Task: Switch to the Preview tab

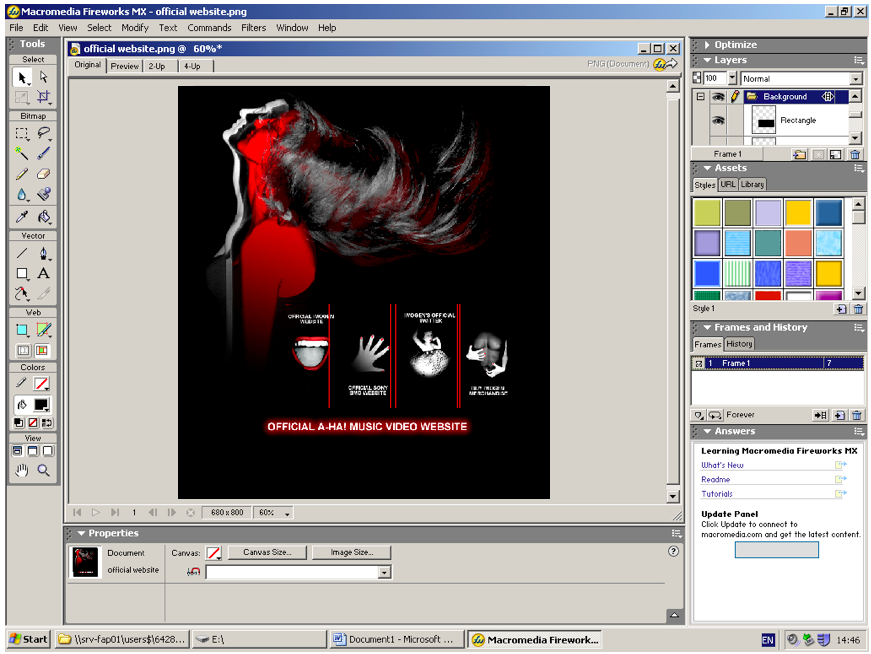Action: pyautogui.click(x=124, y=66)
